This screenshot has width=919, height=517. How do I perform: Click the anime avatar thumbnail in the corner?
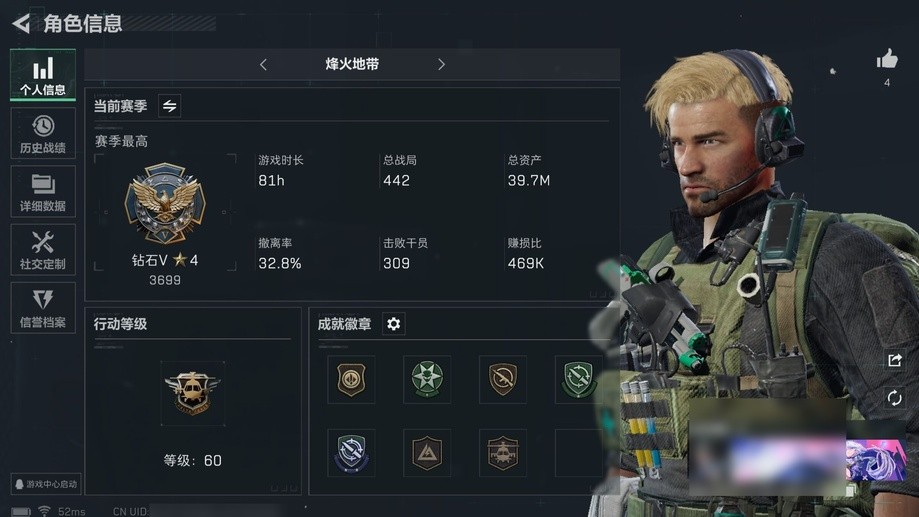[876, 460]
